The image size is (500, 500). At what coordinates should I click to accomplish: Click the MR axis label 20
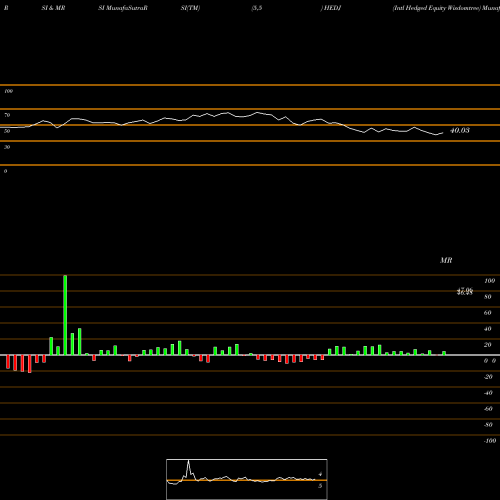coord(488,345)
